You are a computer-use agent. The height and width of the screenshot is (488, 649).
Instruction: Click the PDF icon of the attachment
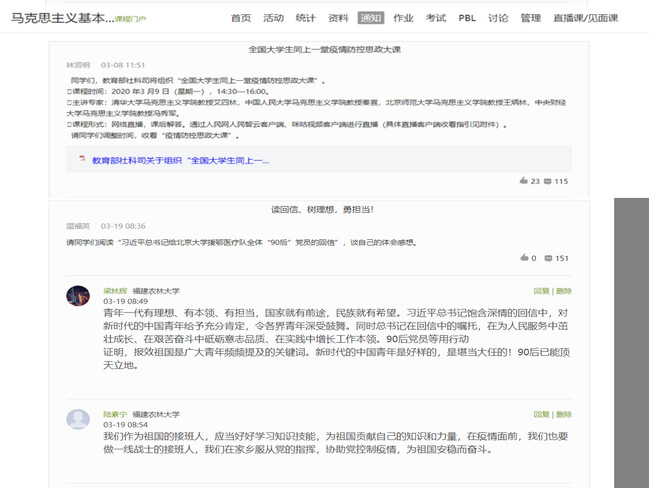[82, 160]
